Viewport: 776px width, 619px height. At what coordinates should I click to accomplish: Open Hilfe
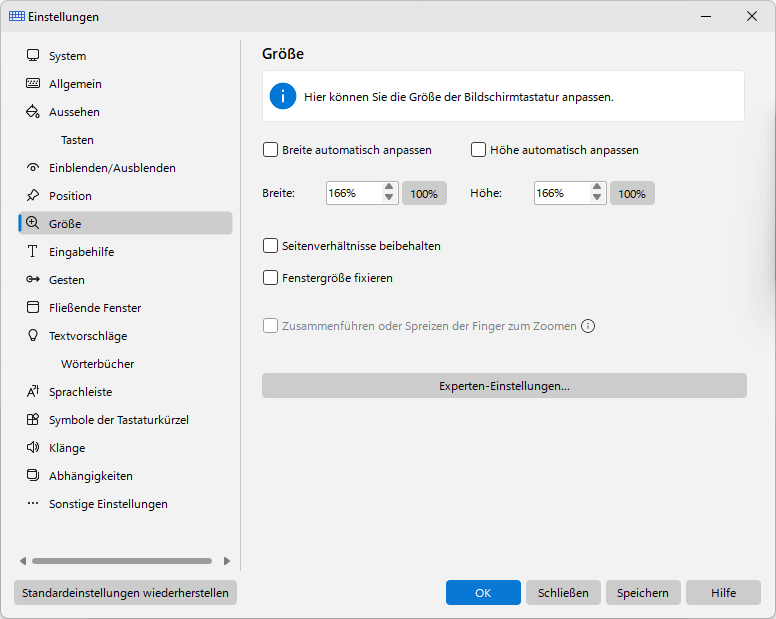(723, 592)
